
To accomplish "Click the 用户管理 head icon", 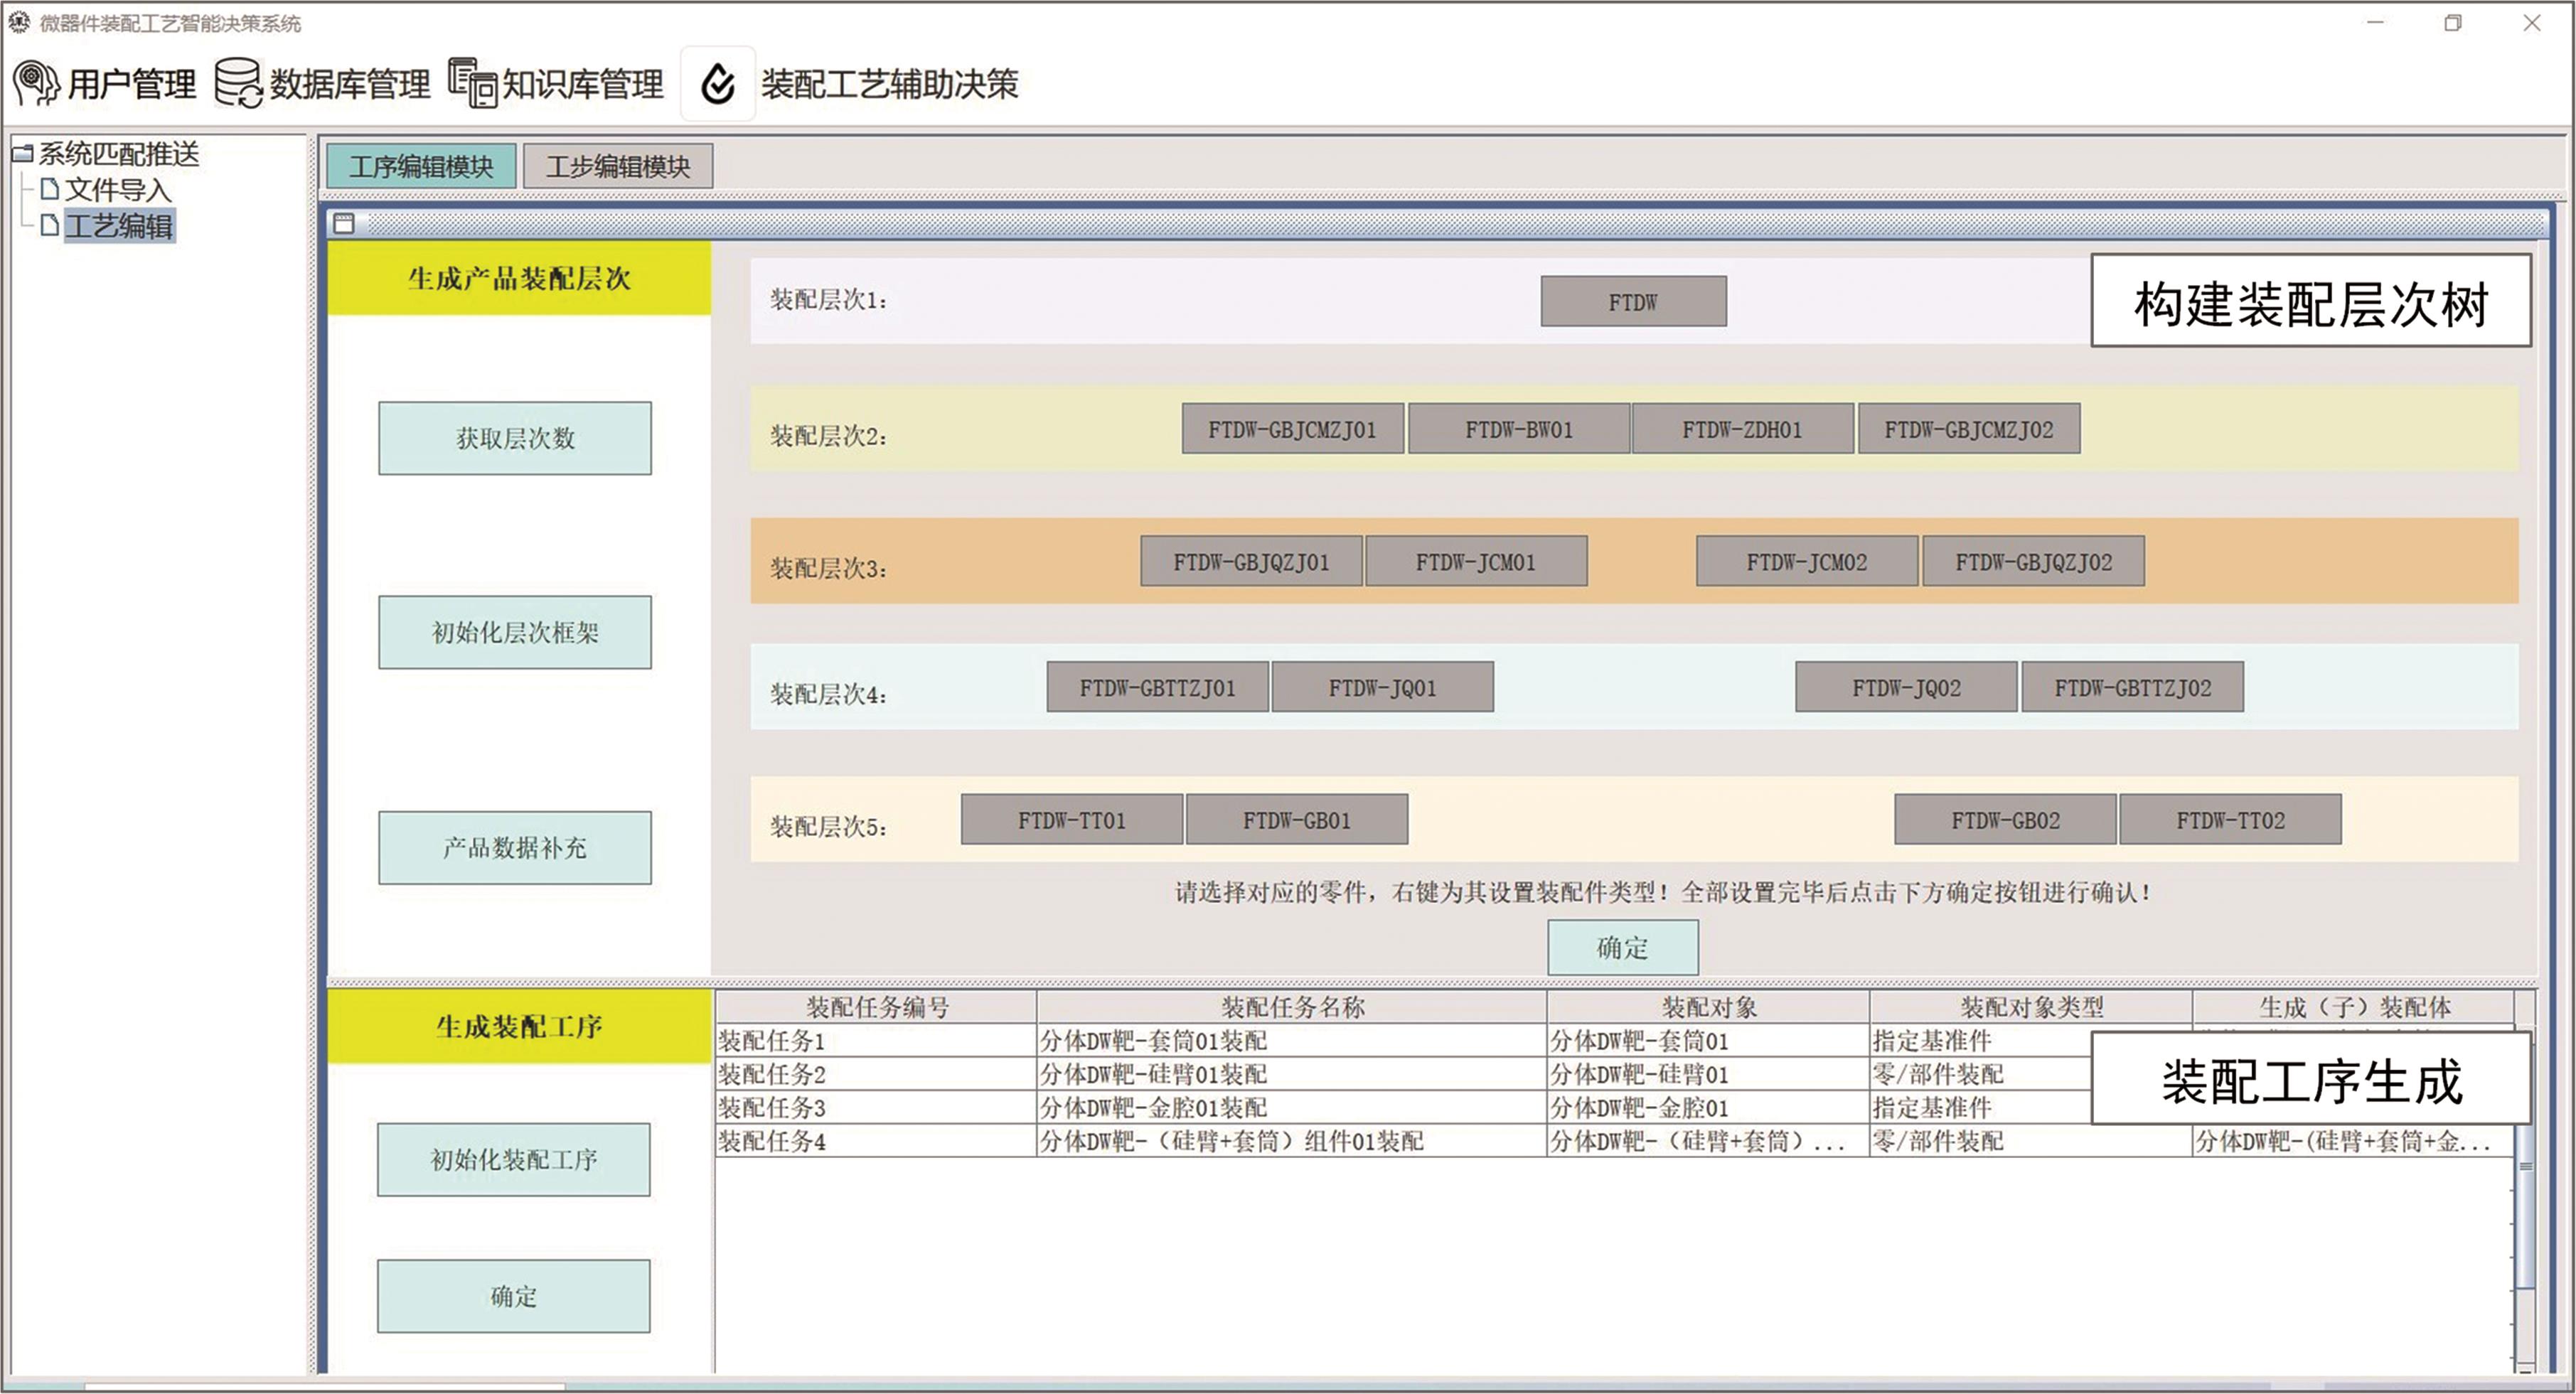I will [x=36, y=83].
